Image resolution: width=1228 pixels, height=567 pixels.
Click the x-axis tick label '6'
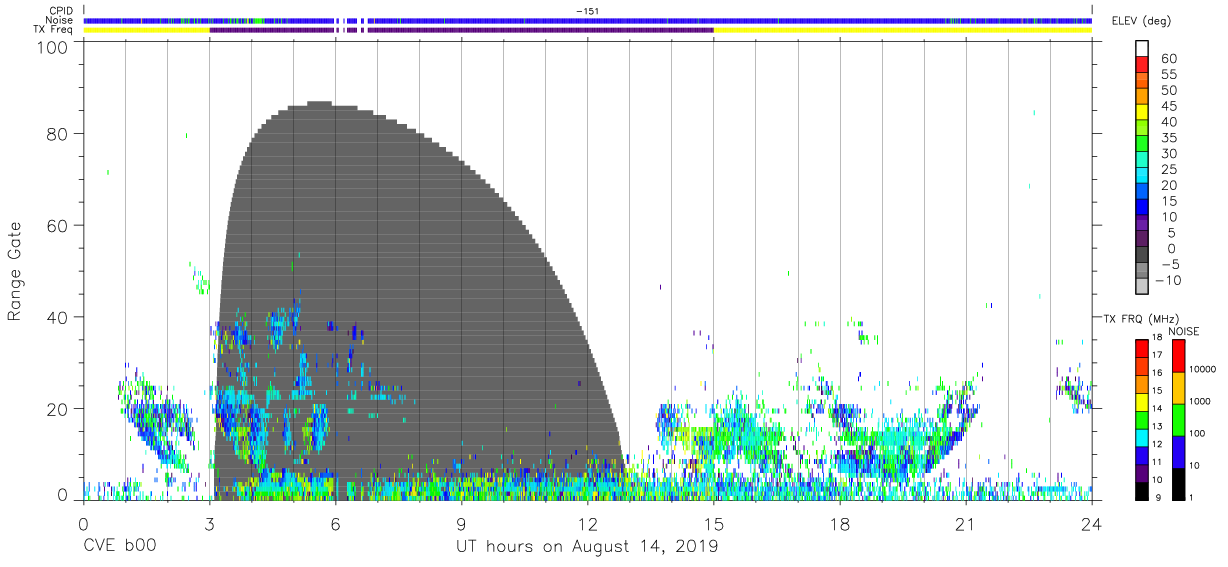335,523
